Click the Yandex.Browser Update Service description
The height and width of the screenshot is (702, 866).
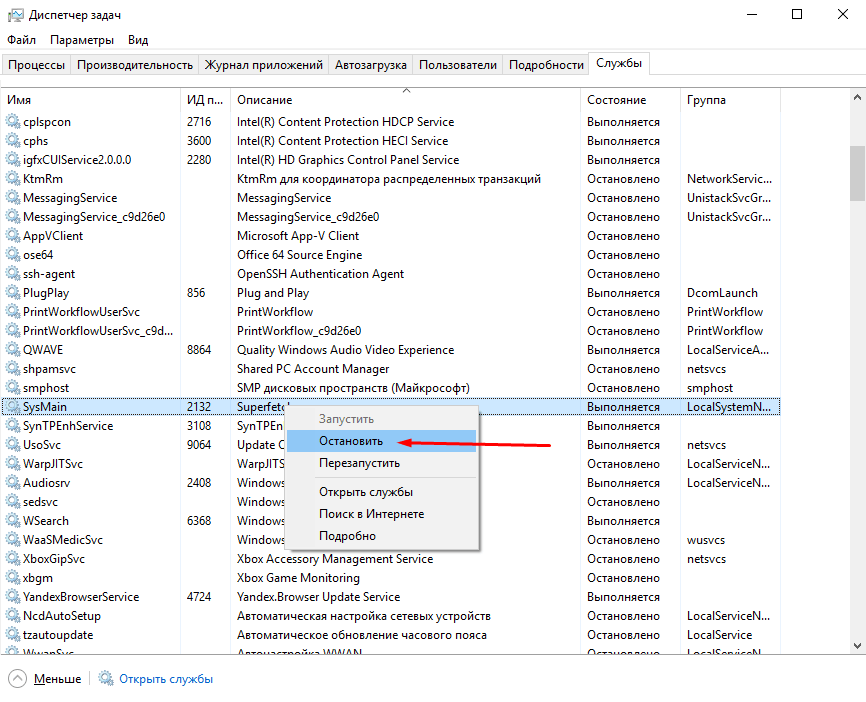[318, 597]
